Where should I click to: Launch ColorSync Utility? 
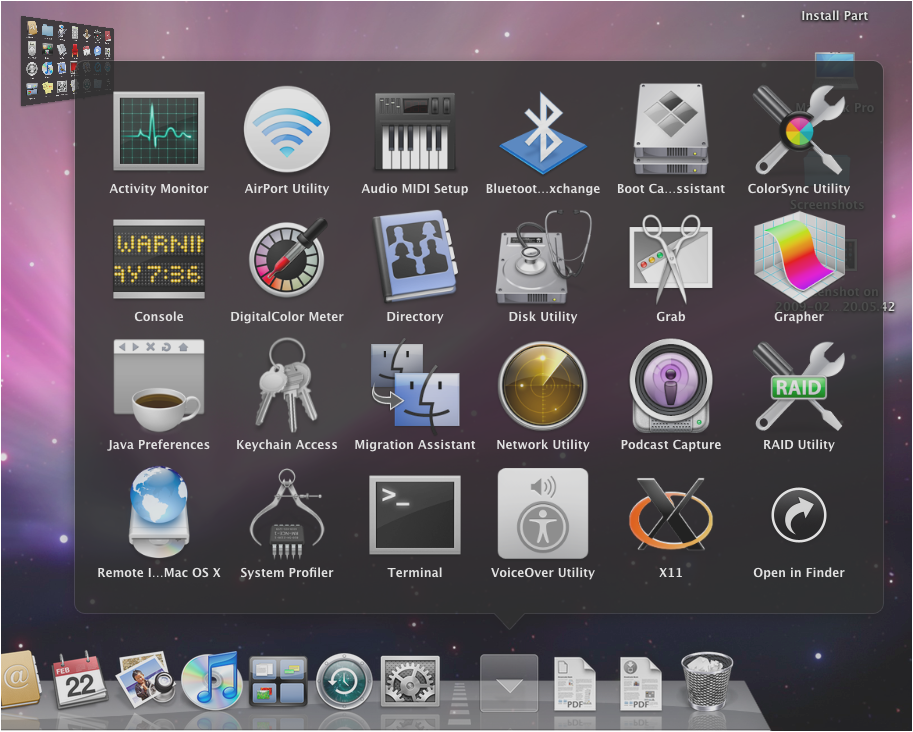(798, 132)
